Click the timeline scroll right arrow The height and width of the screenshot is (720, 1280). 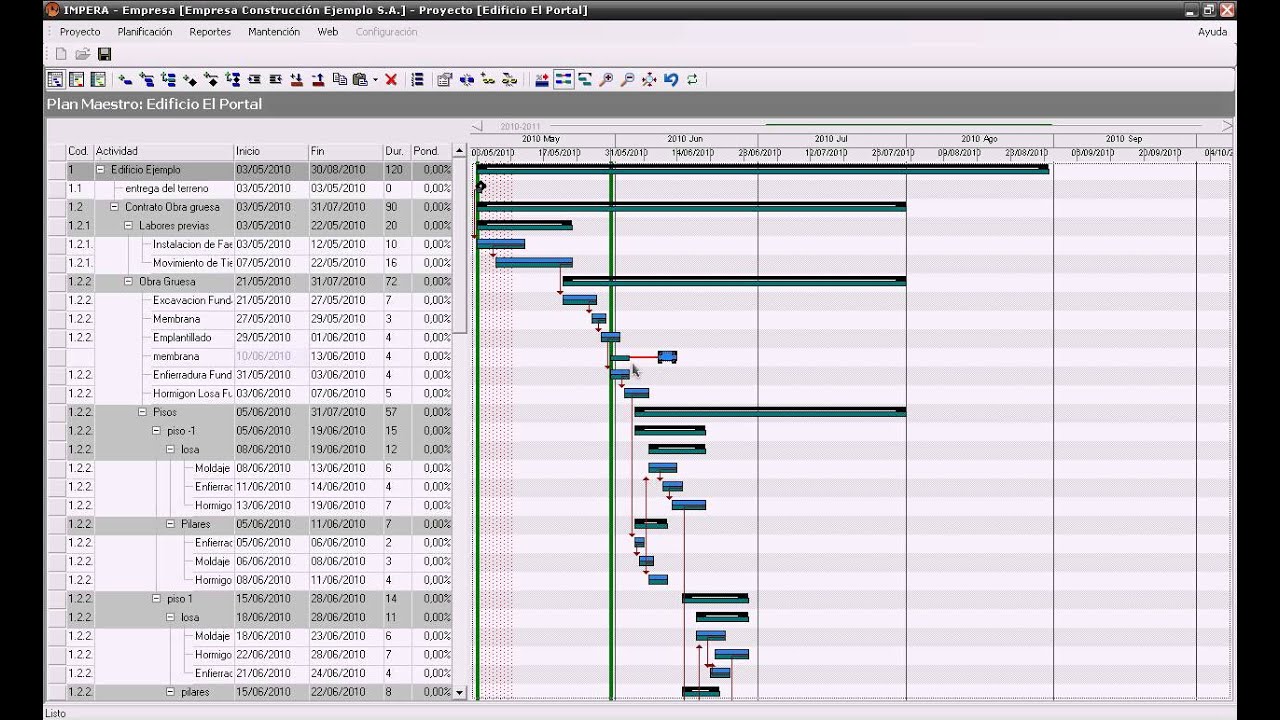click(1227, 127)
